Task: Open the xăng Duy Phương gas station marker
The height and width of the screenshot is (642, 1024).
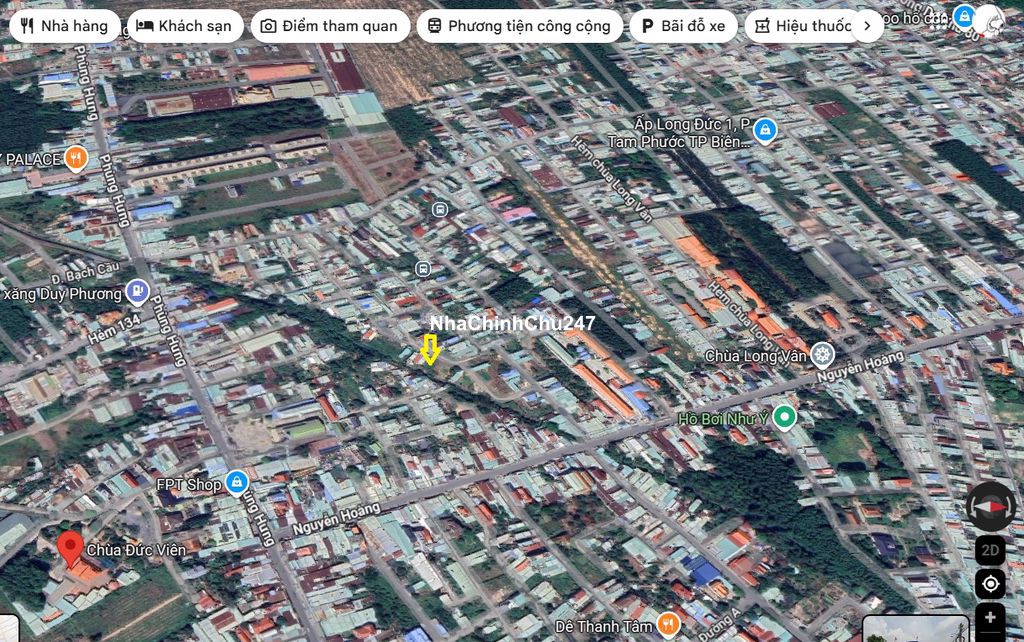Action: pyautogui.click(x=137, y=293)
